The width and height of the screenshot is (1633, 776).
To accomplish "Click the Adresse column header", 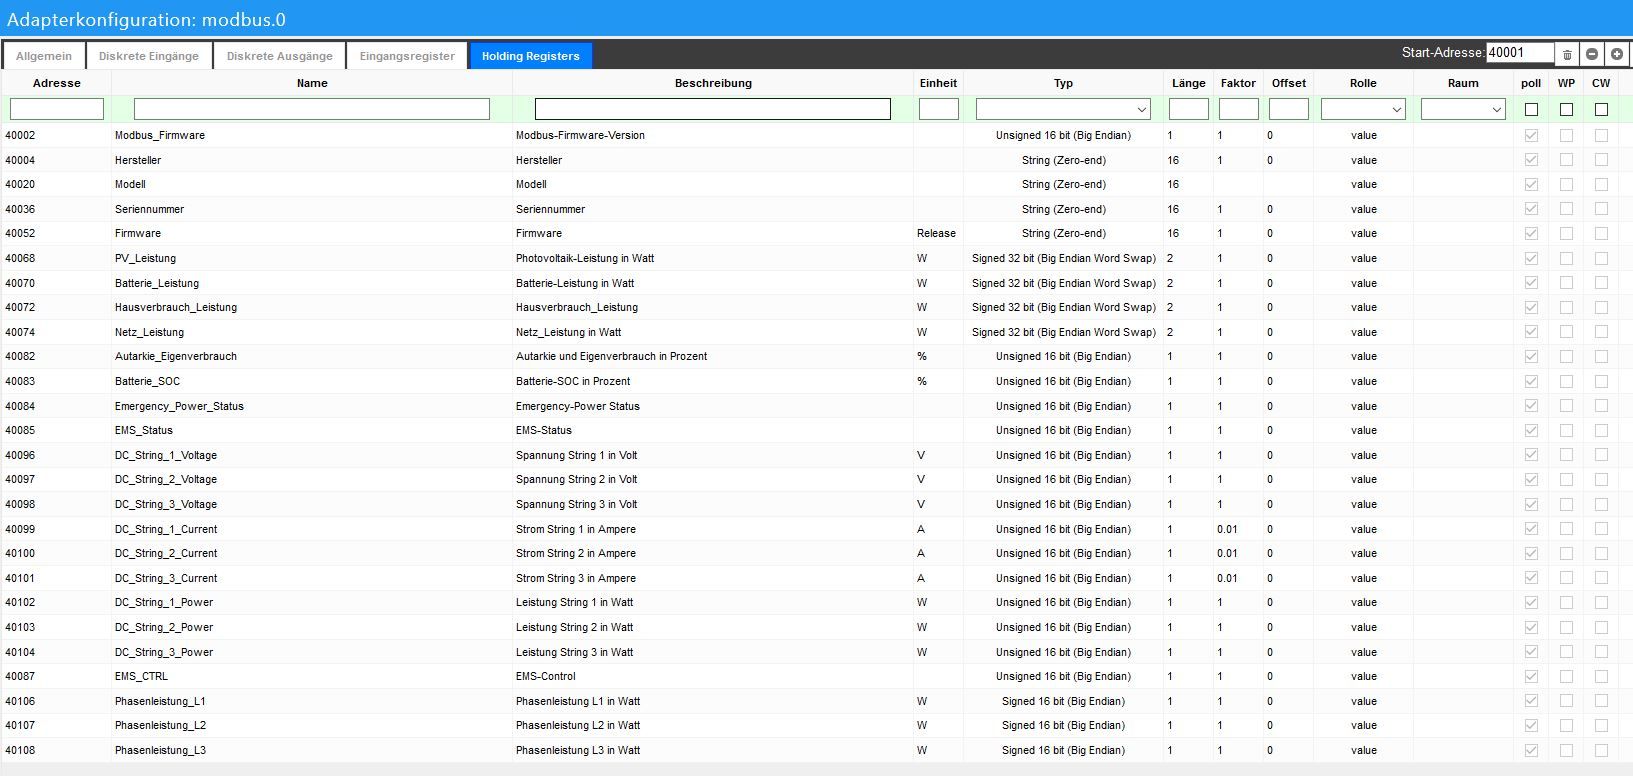I will point(57,83).
